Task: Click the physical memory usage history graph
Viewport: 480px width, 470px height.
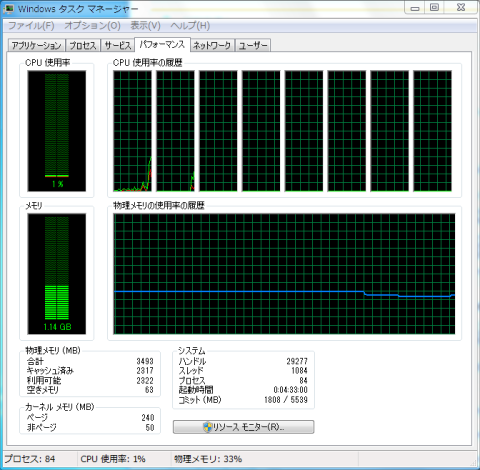Action: (x=284, y=274)
